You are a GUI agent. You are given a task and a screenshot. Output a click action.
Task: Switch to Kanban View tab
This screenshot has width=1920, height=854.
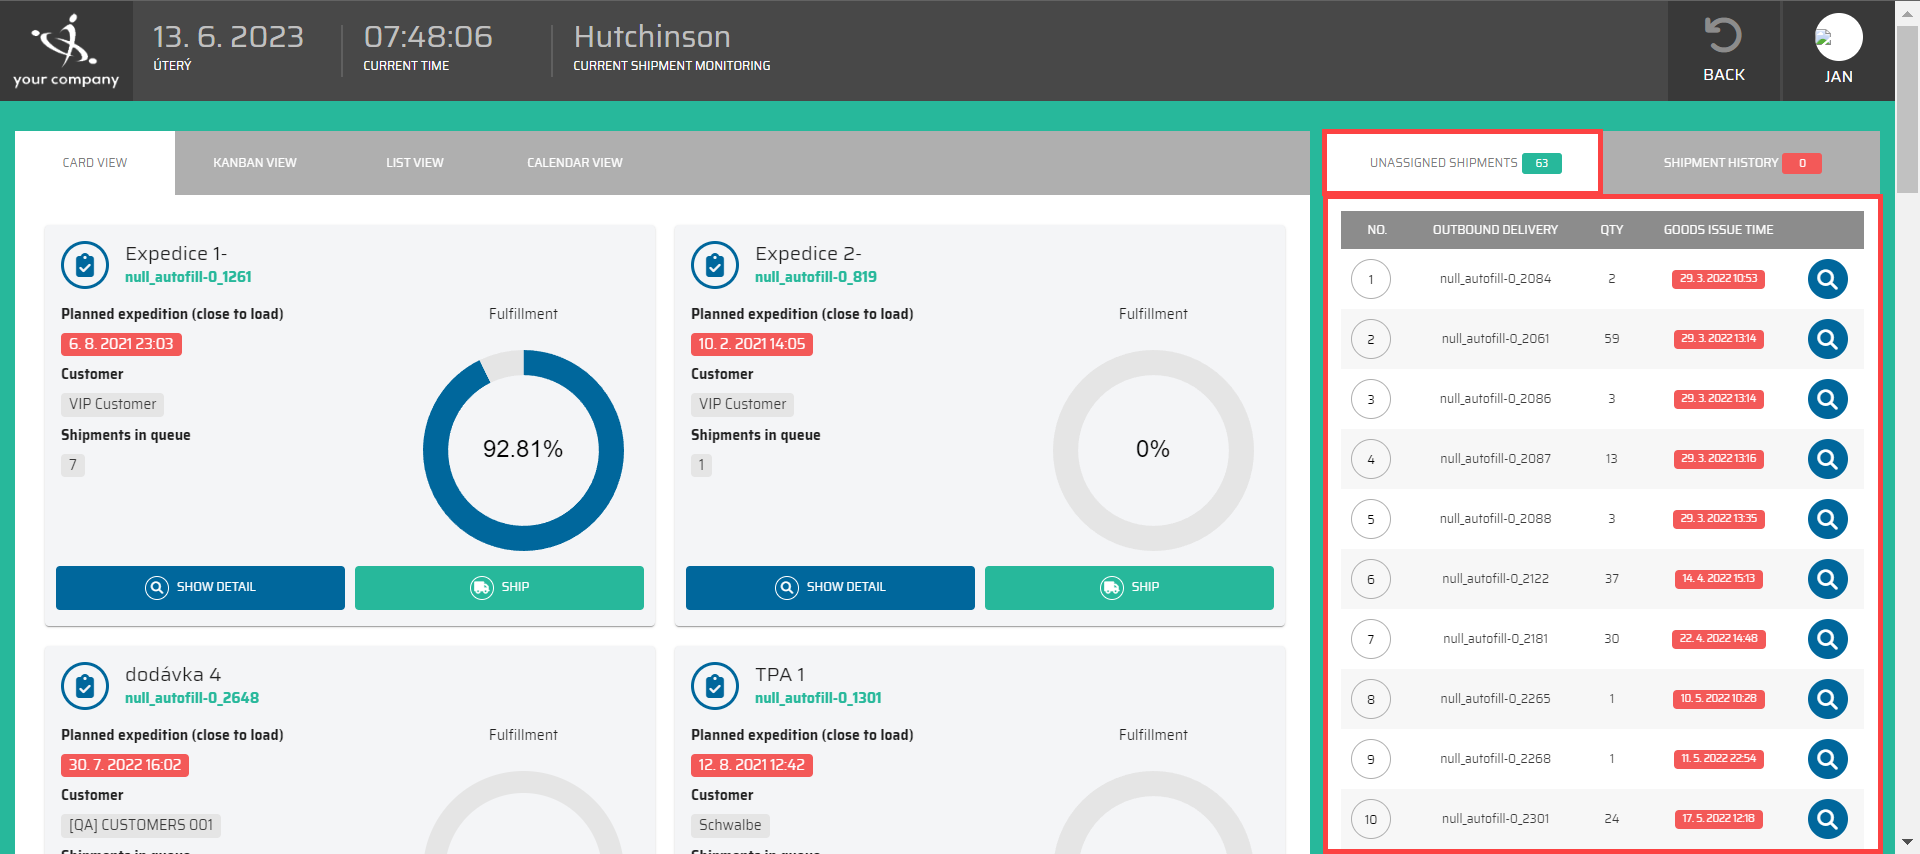254,163
